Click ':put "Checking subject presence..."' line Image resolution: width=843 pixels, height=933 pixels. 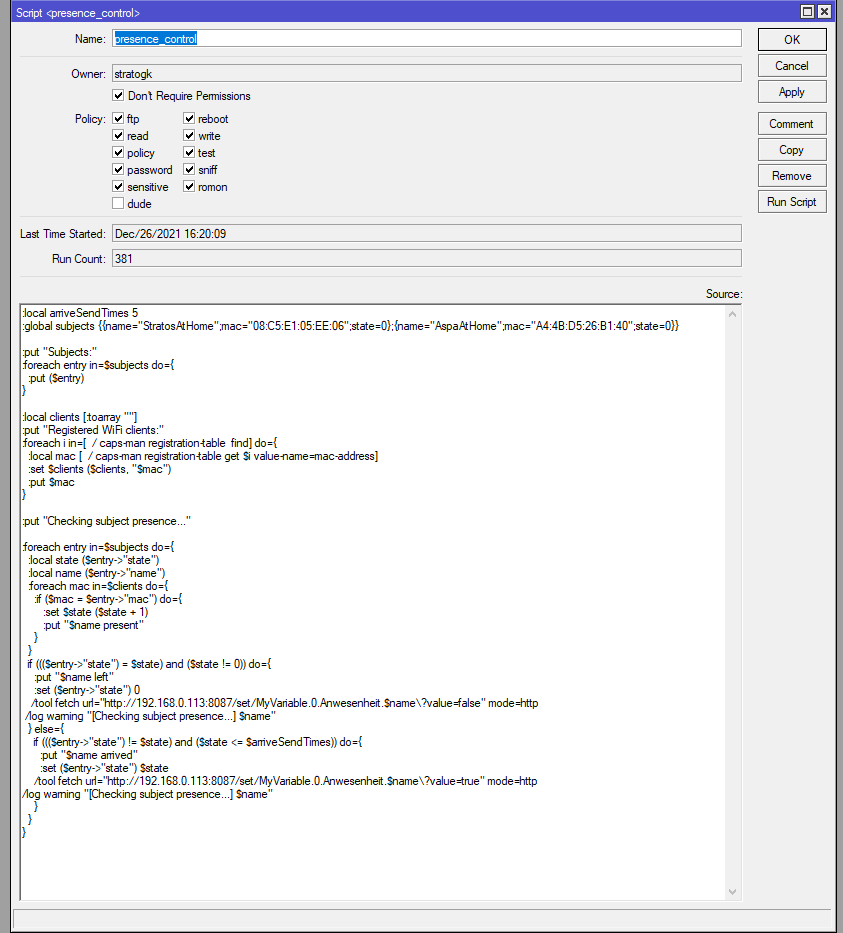106,521
